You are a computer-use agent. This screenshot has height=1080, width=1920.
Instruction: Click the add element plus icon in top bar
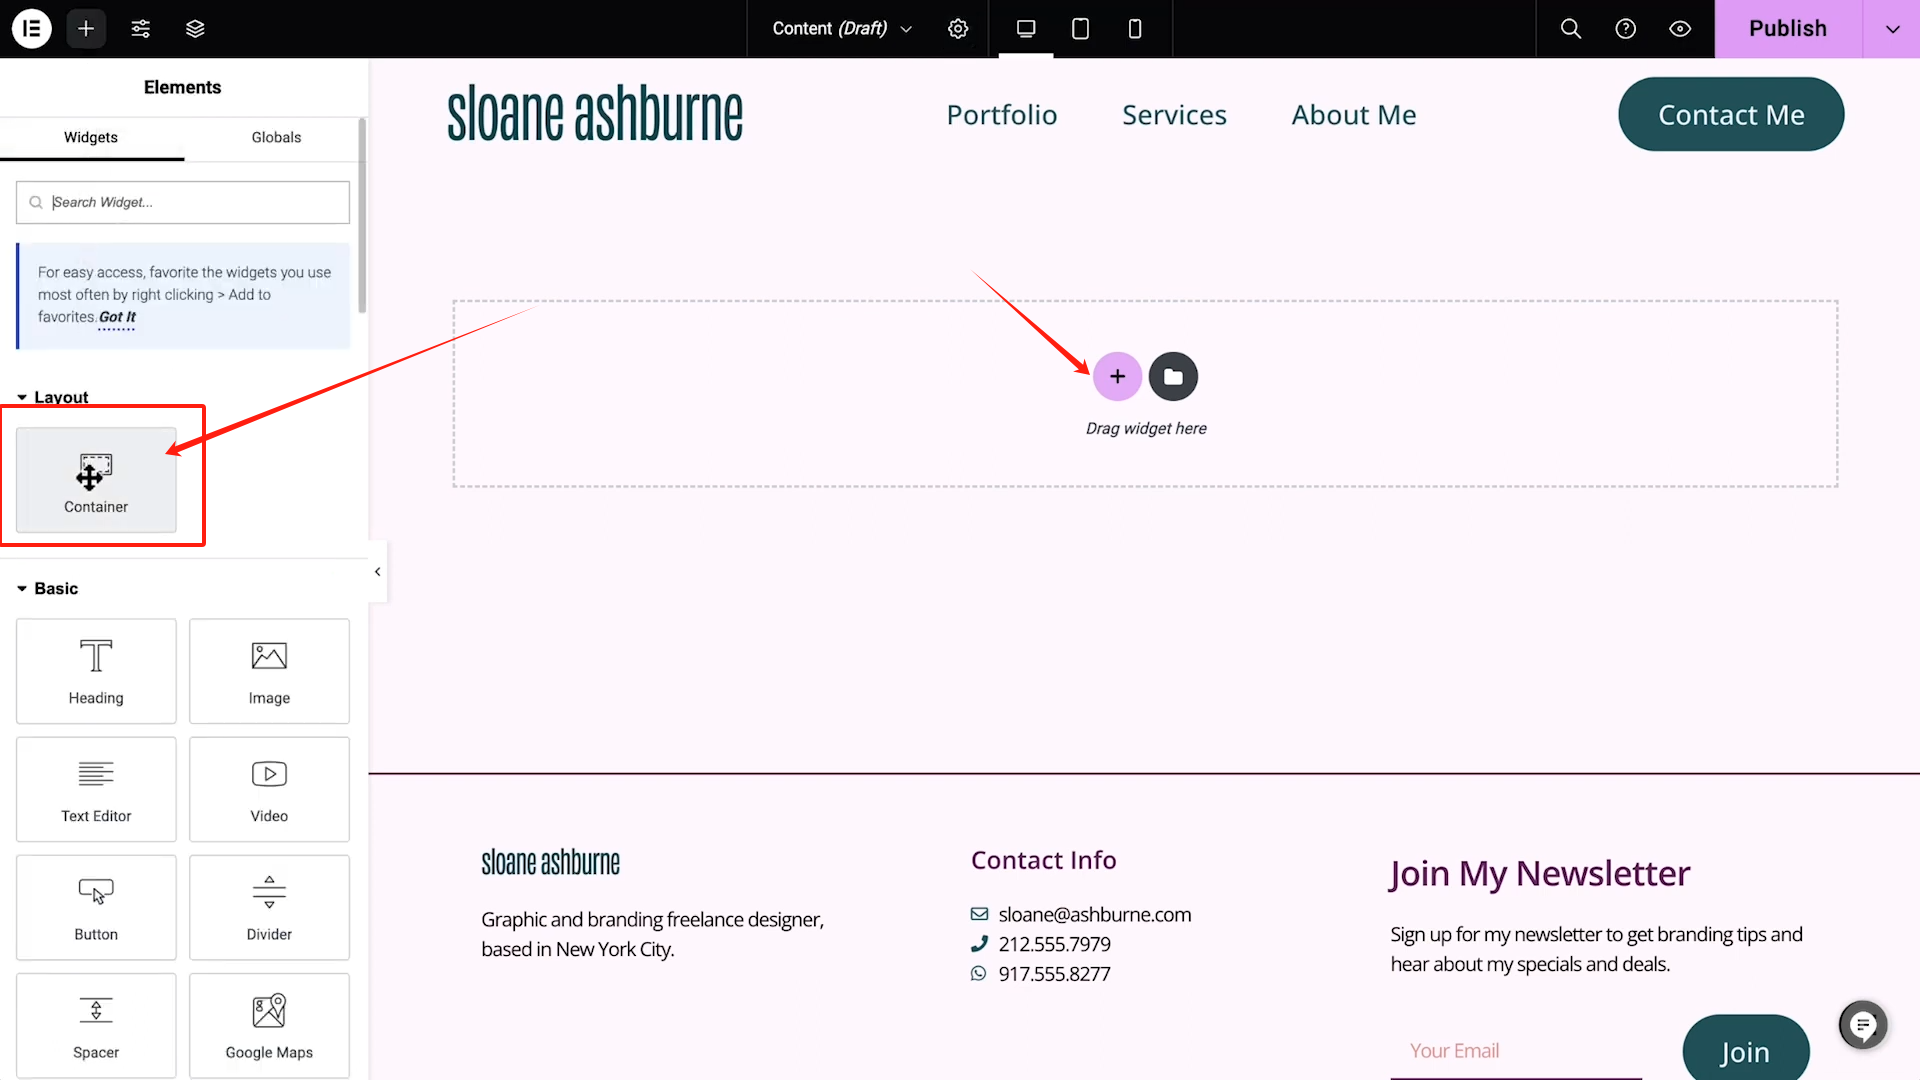click(86, 28)
